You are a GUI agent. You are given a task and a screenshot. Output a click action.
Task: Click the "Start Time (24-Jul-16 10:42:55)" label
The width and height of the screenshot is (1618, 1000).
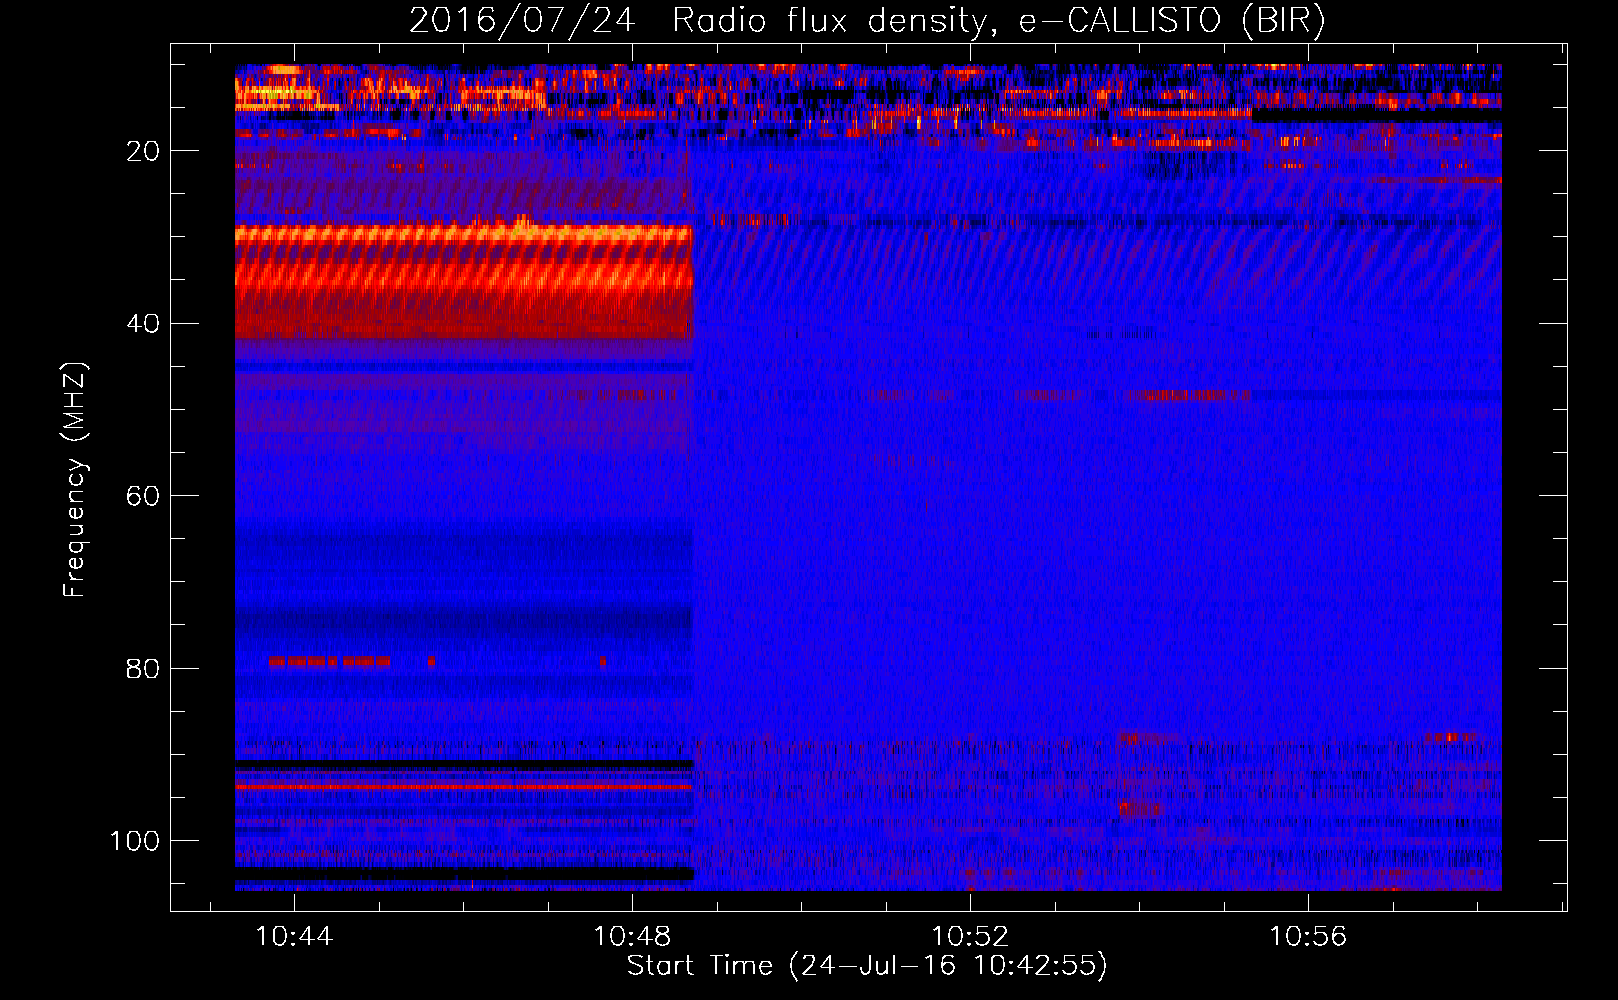(867, 966)
